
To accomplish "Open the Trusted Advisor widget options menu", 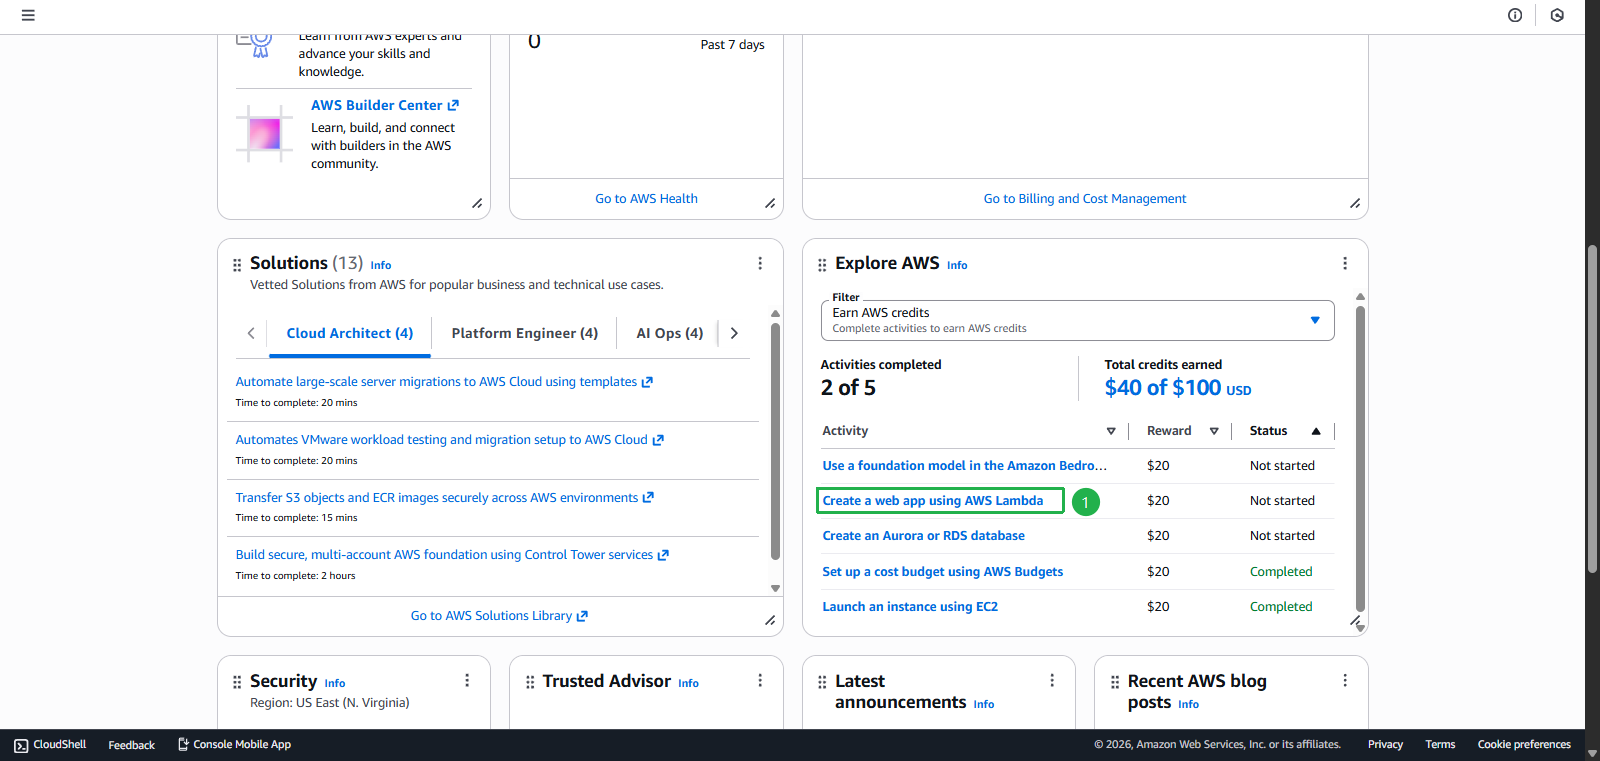I will point(760,681).
